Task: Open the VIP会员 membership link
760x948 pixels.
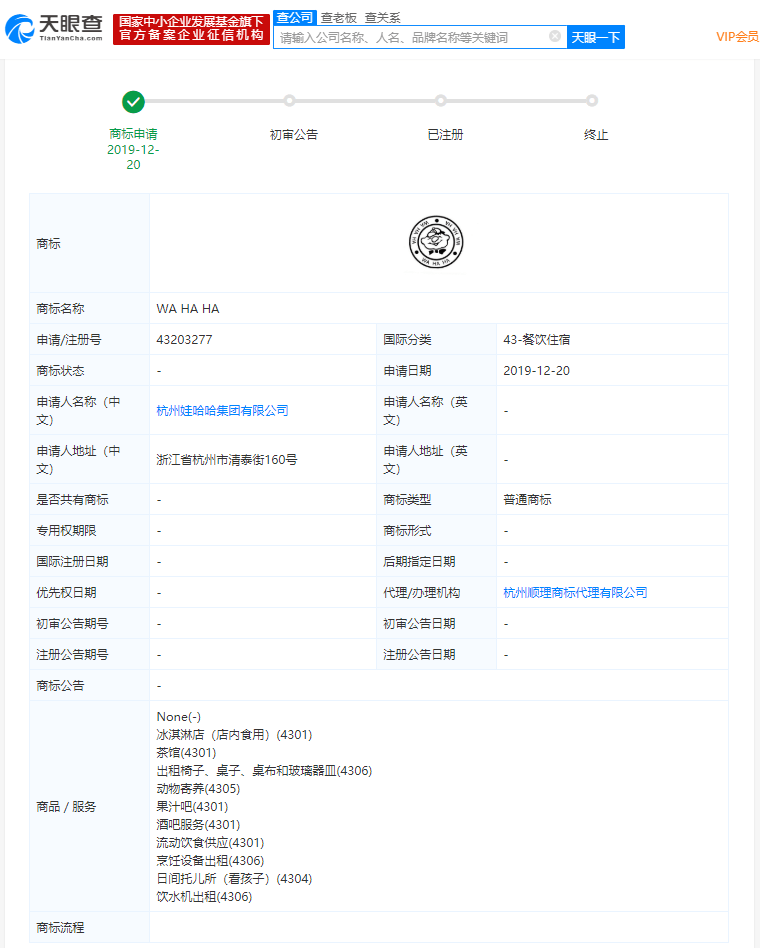Action: [737, 37]
